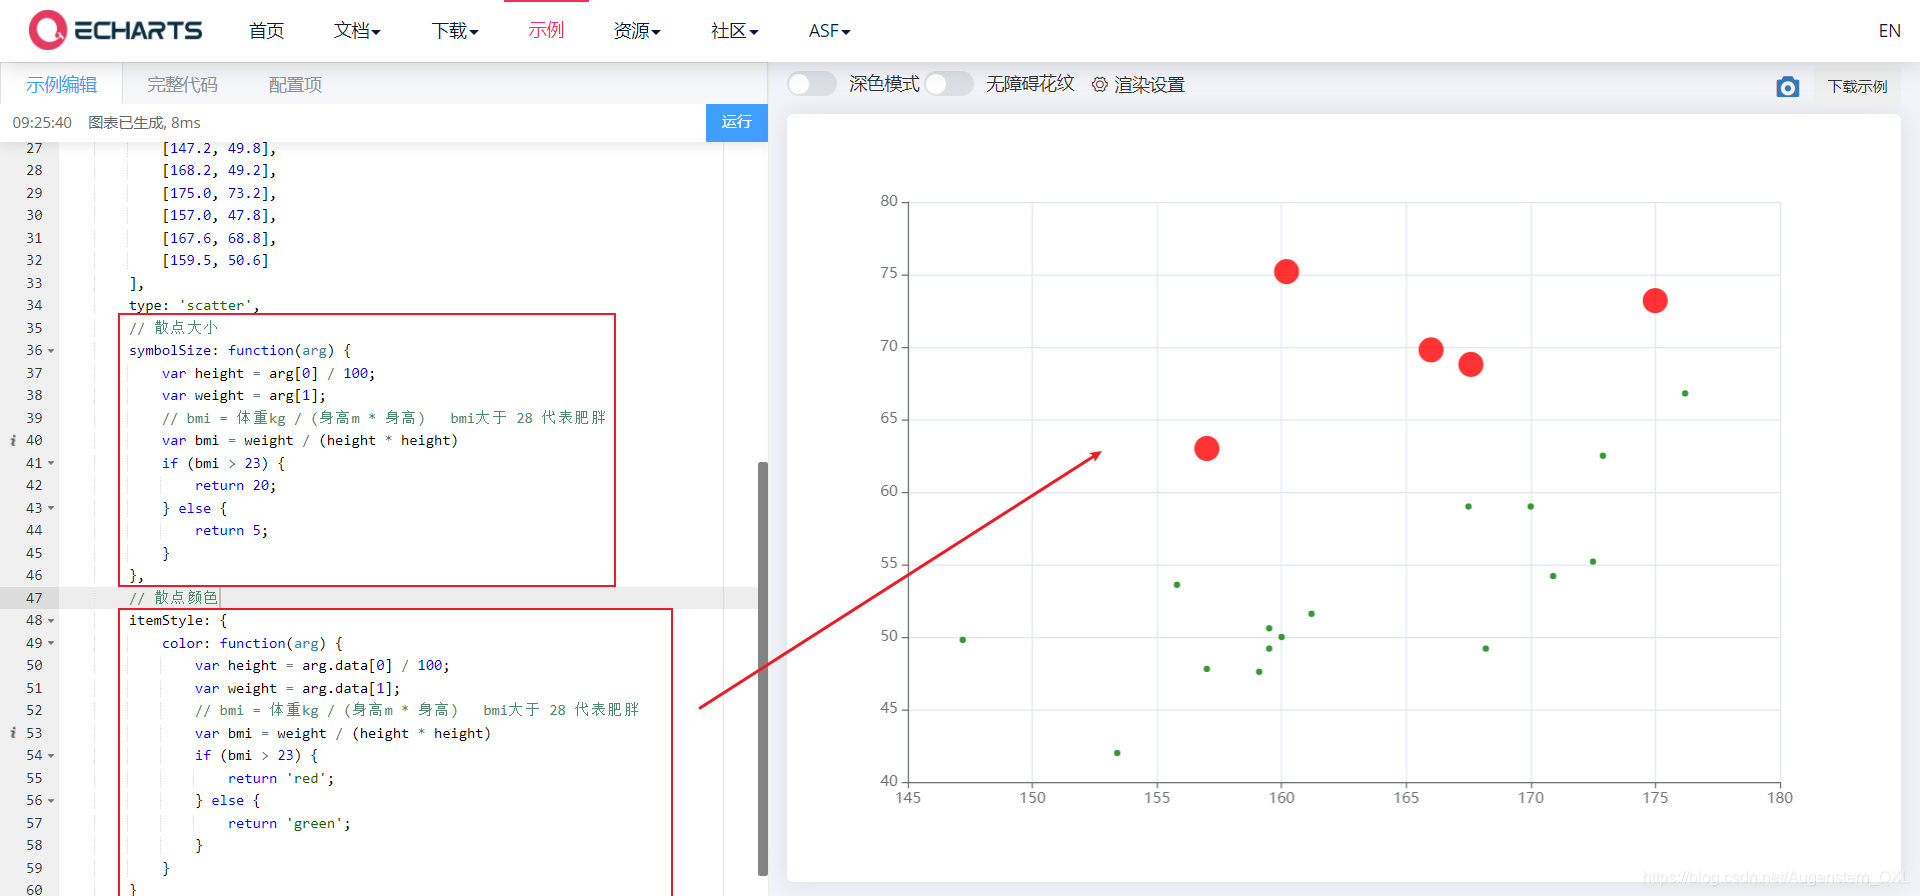Run the code with 运行 button
This screenshot has height=896, width=1920.
(737, 122)
